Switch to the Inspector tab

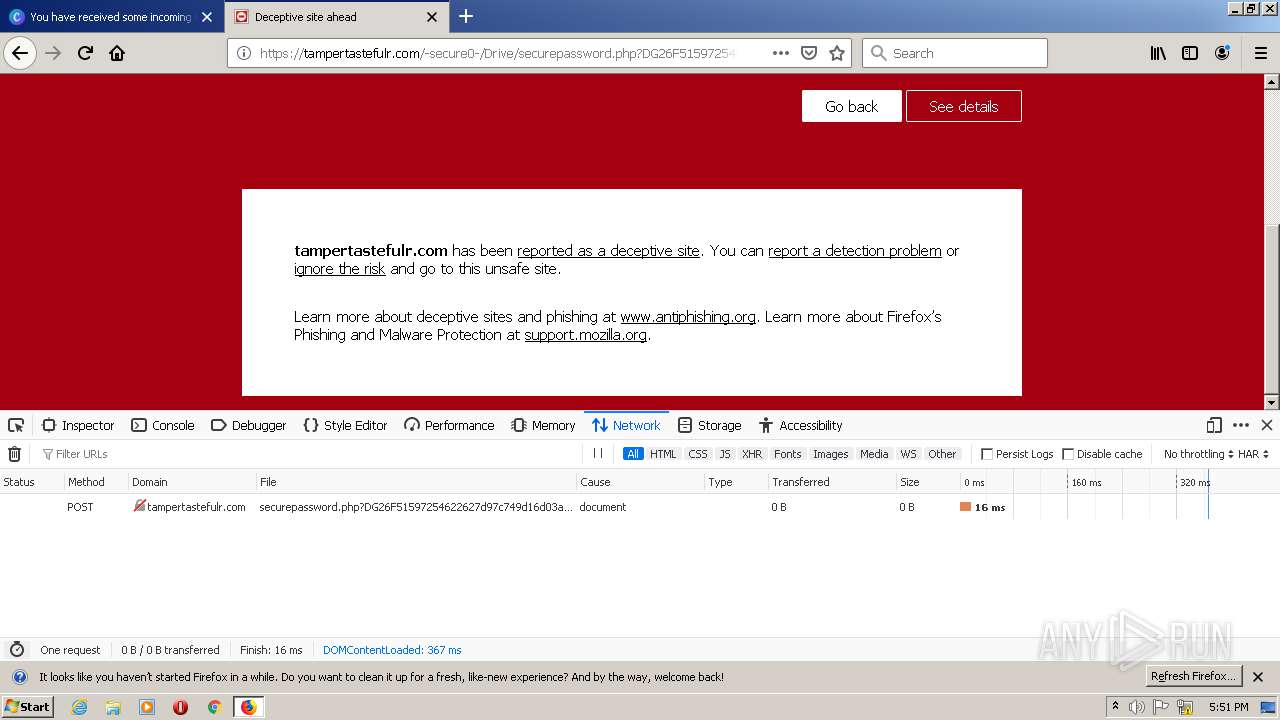78,425
